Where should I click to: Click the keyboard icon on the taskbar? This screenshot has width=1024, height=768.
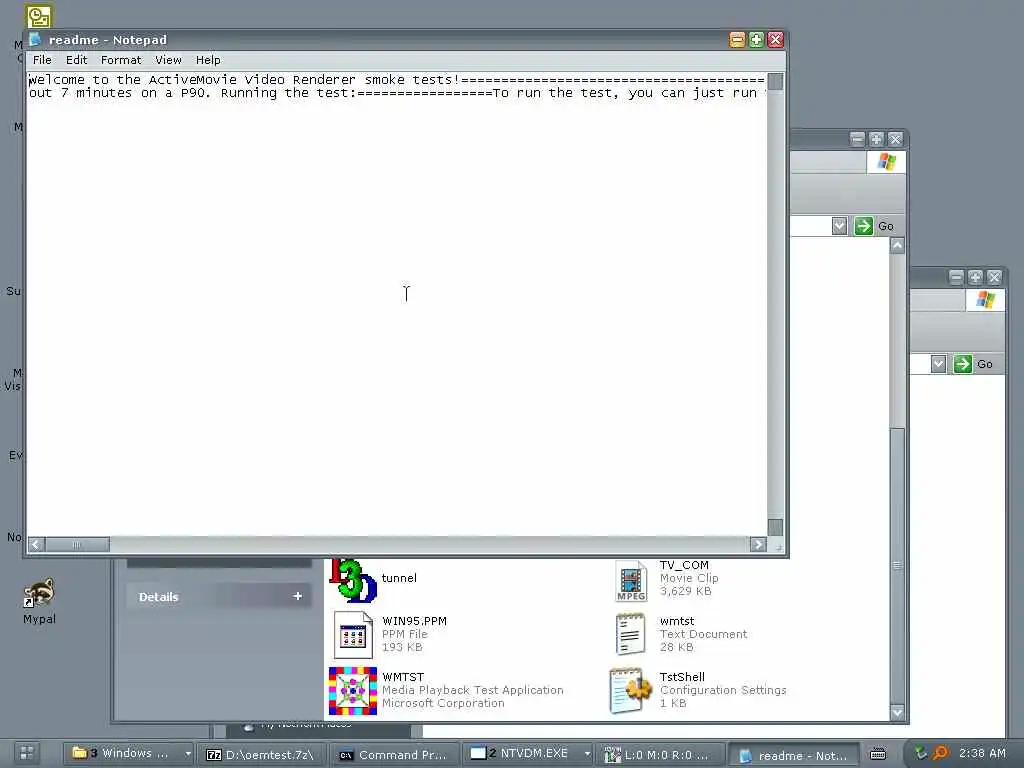[x=878, y=754]
